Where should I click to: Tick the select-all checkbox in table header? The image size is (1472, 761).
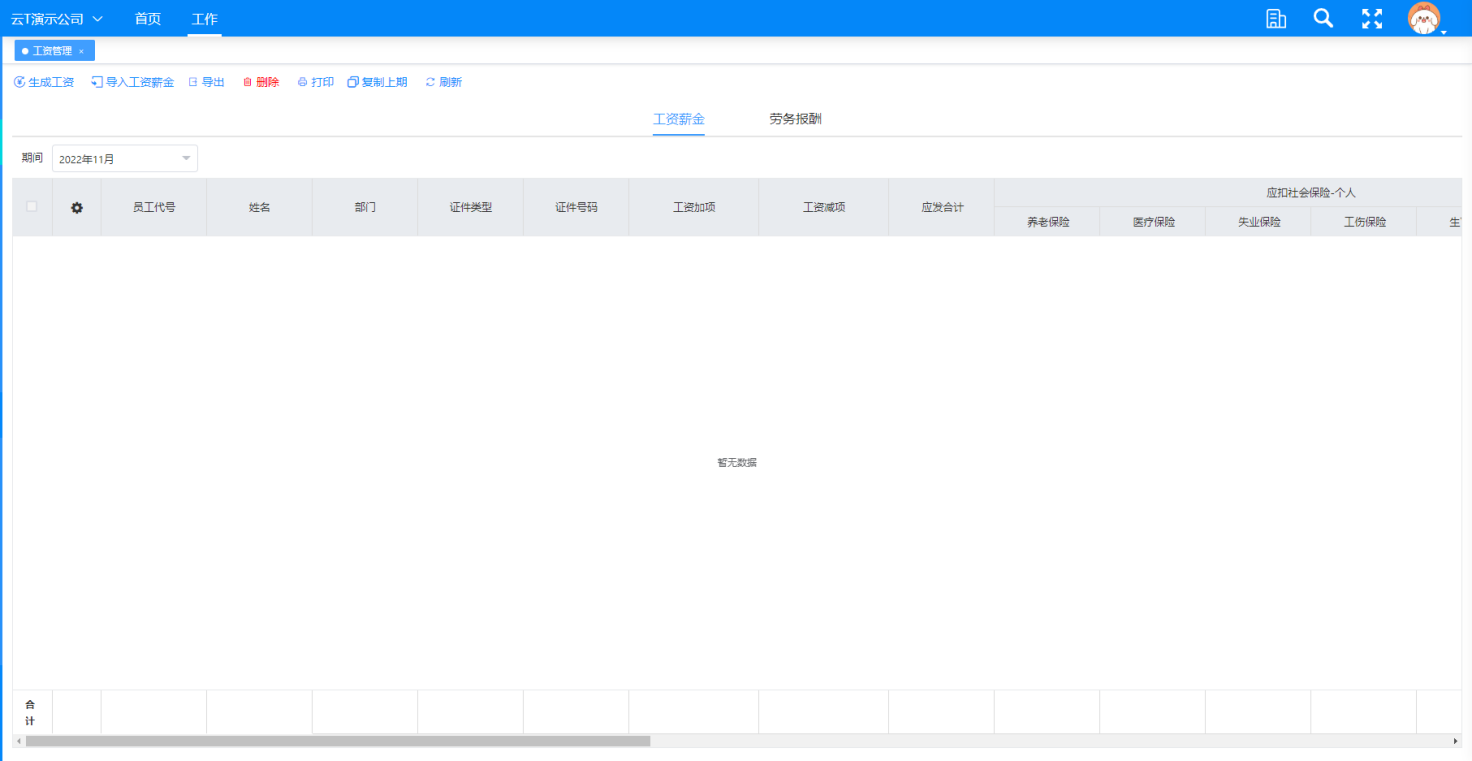tap(32, 206)
